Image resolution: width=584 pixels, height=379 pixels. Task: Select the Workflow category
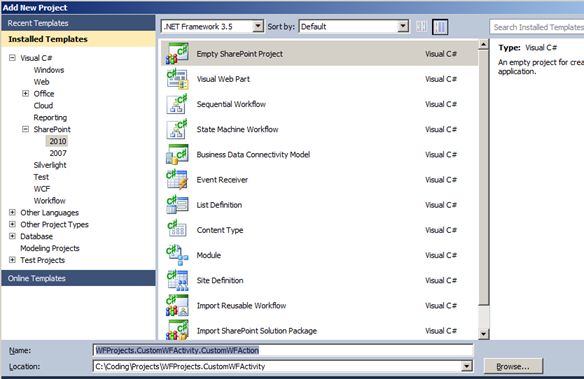50,201
